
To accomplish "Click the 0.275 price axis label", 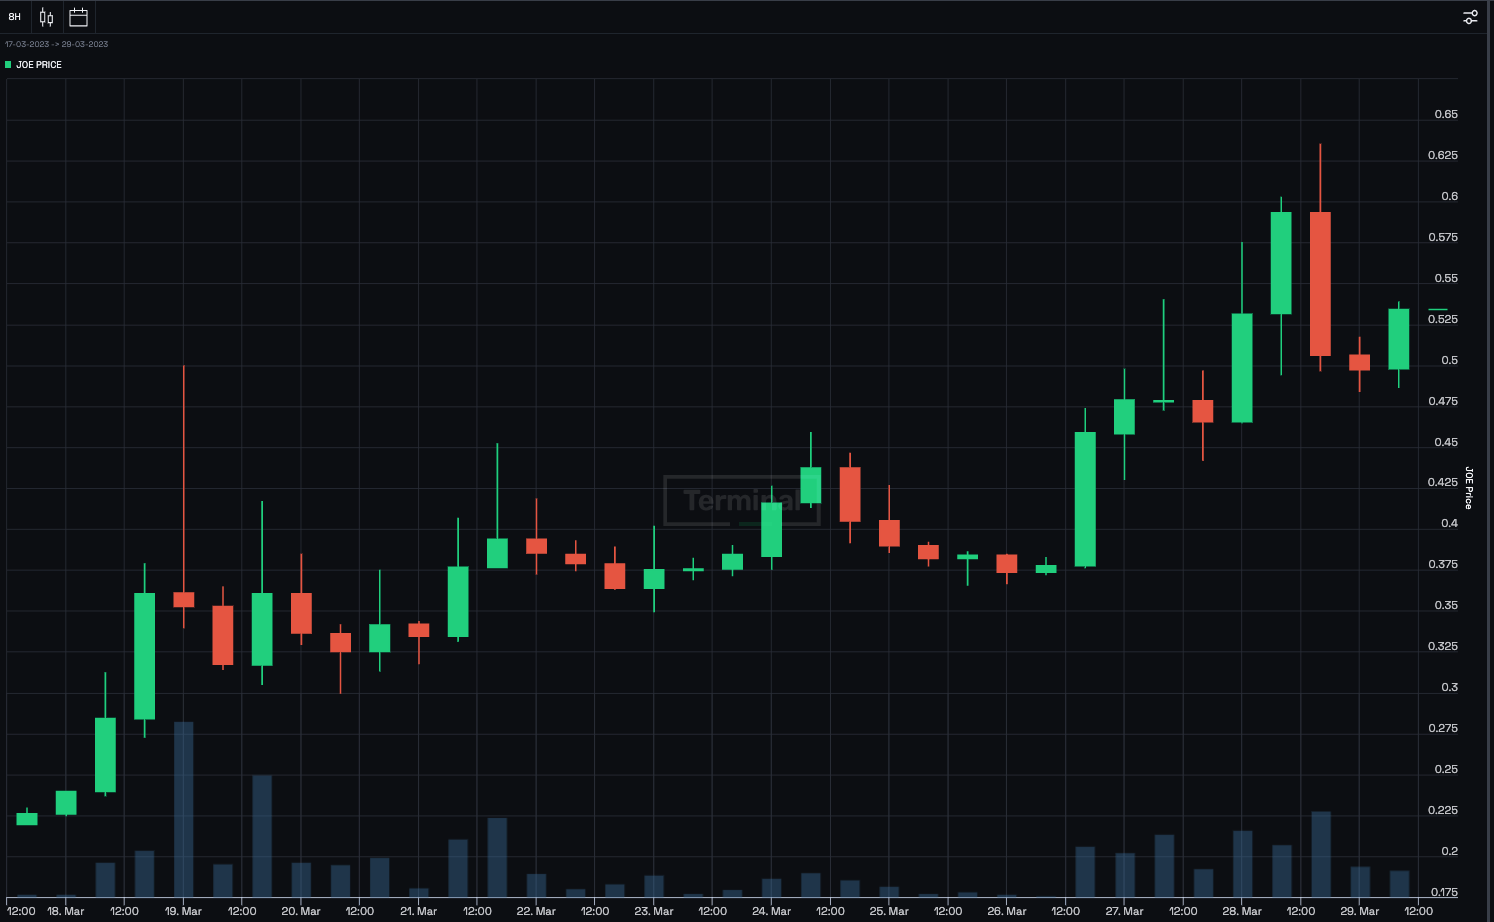I will coord(1443,728).
